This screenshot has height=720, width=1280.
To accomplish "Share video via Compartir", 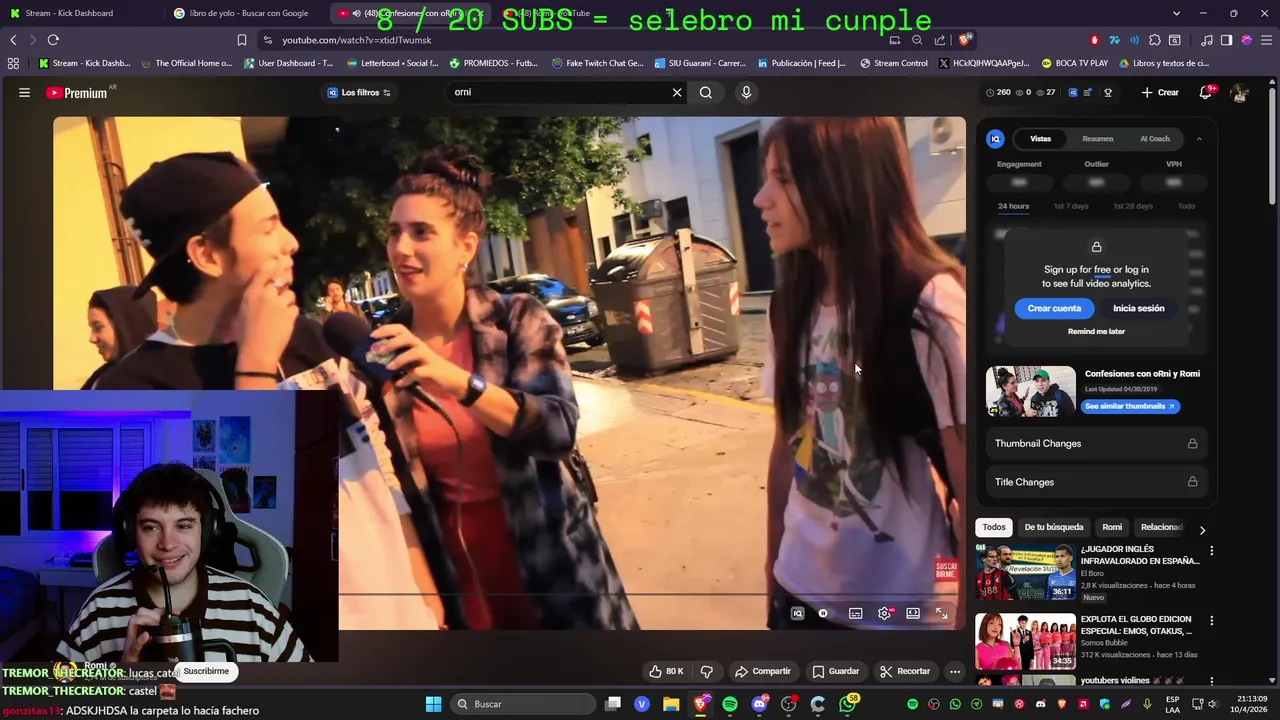I will (762, 671).
